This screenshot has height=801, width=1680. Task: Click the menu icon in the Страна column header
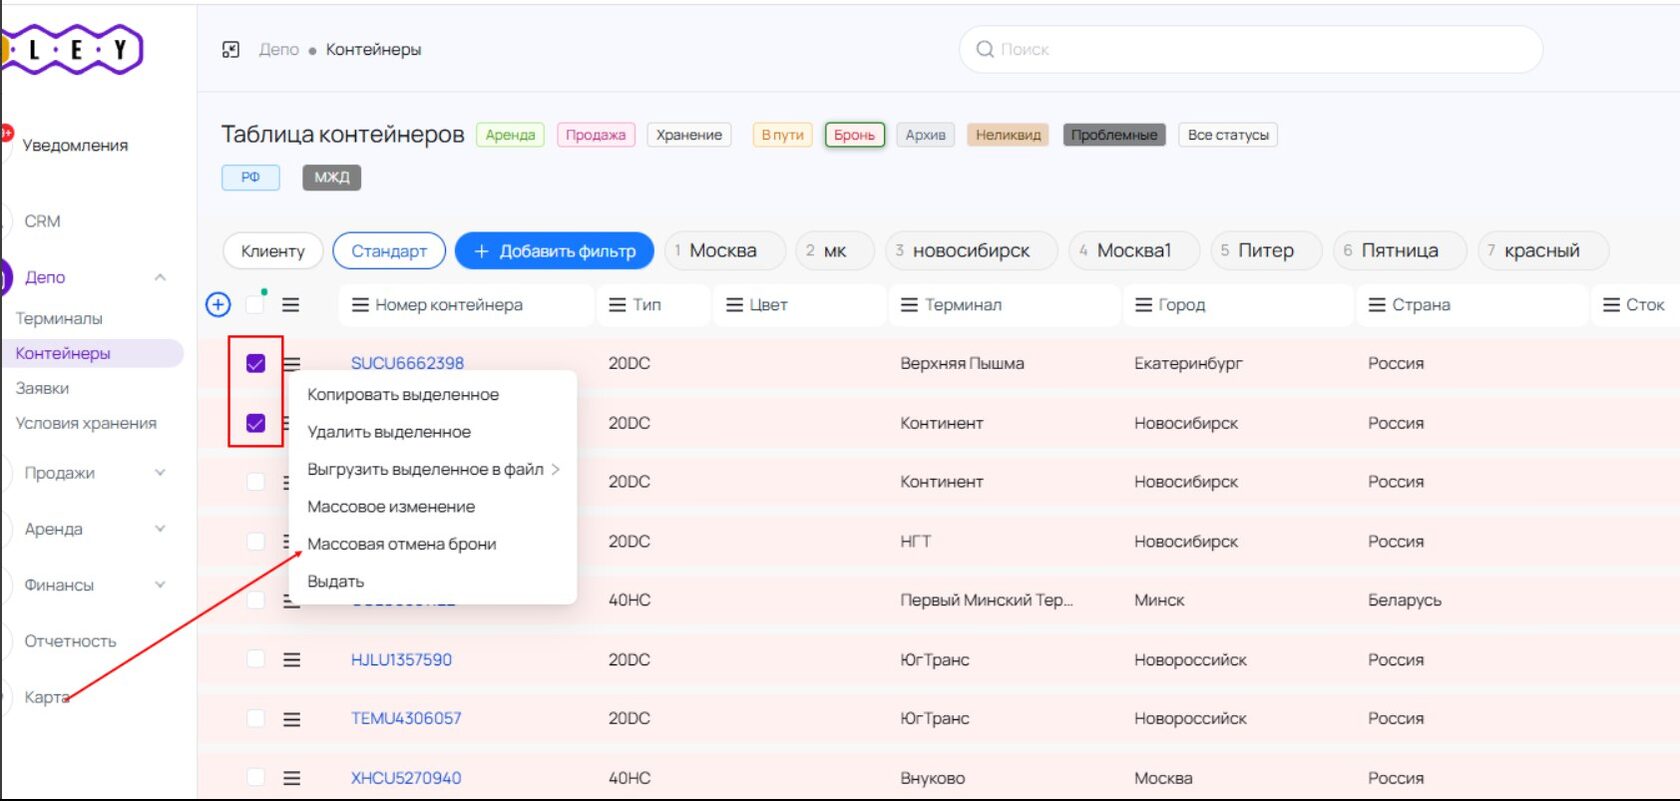point(1377,305)
